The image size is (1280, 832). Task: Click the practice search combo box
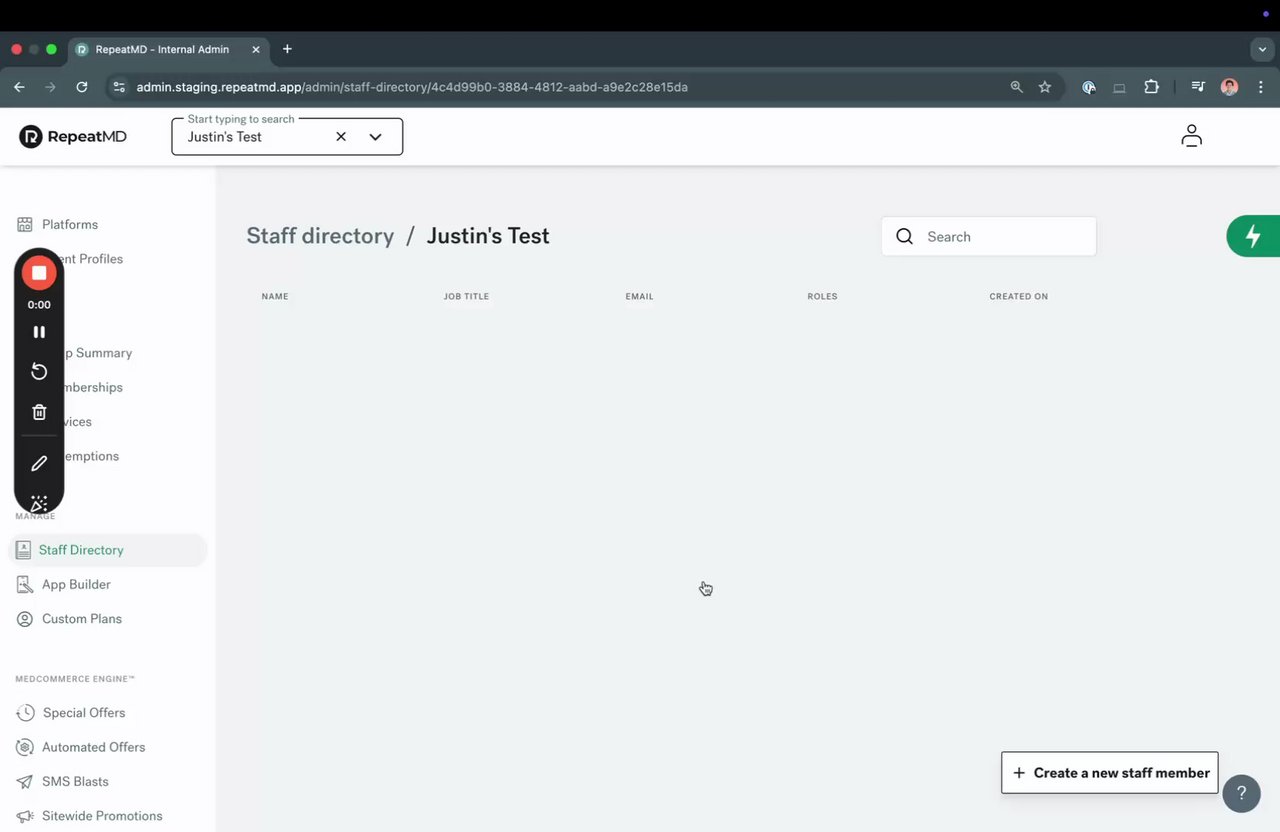coord(287,137)
